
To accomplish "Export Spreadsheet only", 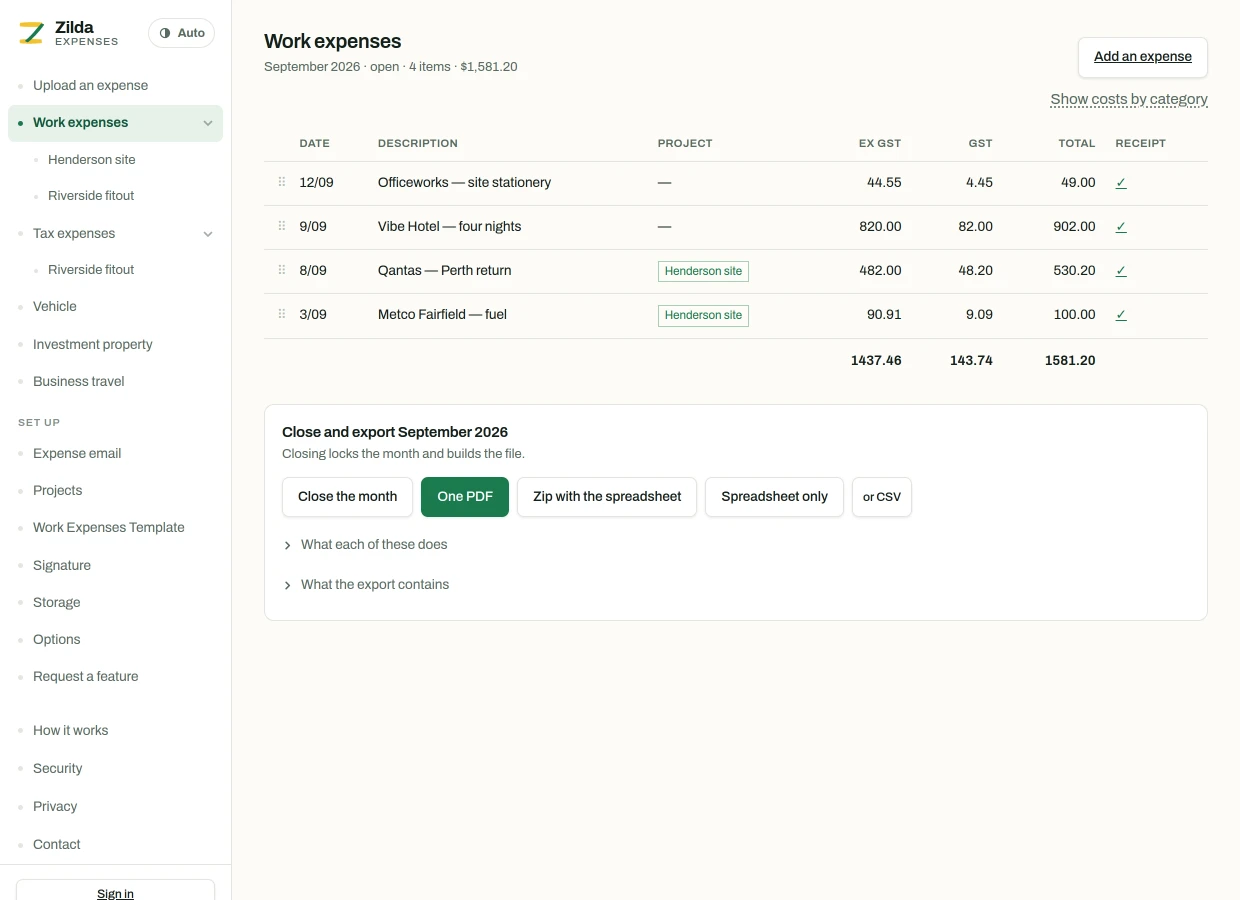I will pyautogui.click(x=775, y=497).
